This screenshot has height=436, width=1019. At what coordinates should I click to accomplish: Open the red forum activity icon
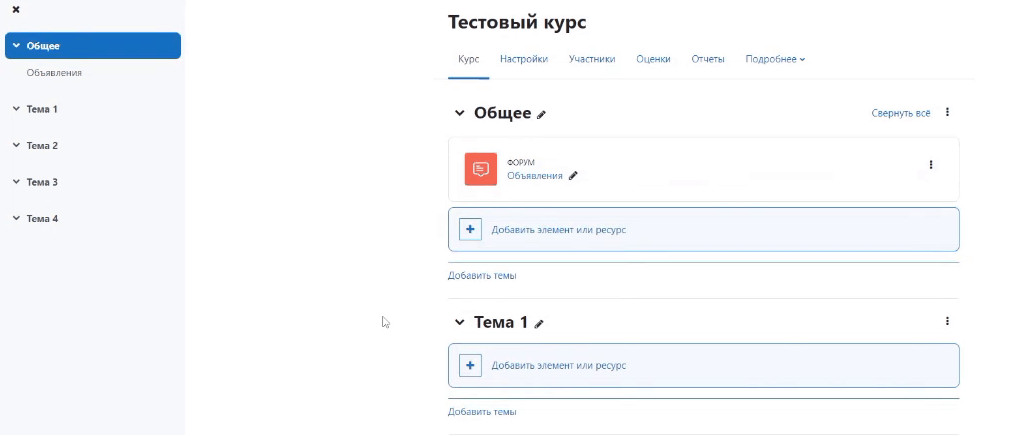coord(481,169)
